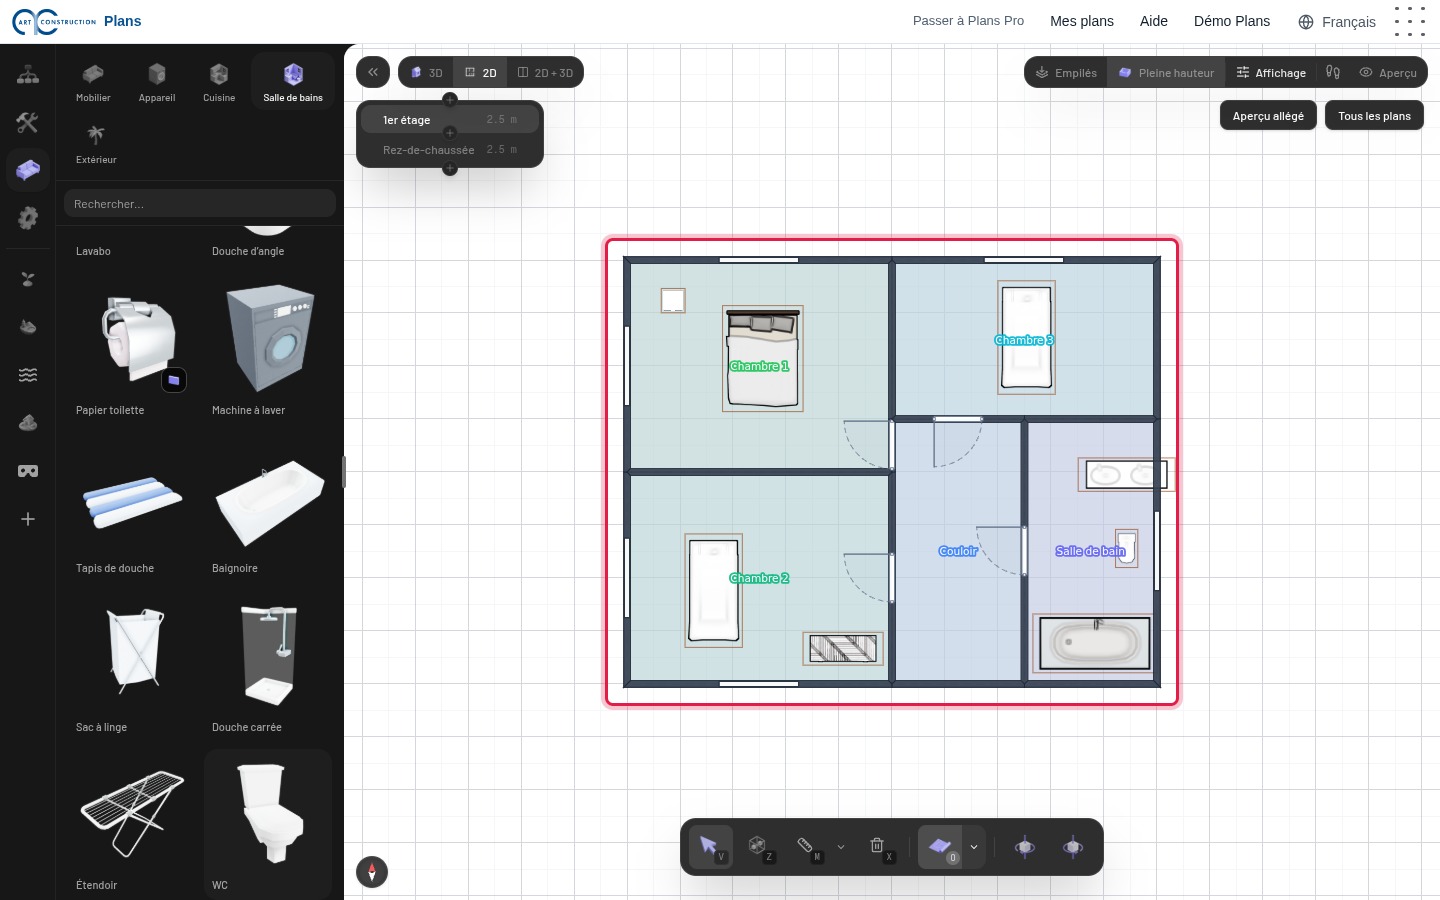Click the plus icon in left sidebar
The width and height of the screenshot is (1440, 900).
pos(28,519)
